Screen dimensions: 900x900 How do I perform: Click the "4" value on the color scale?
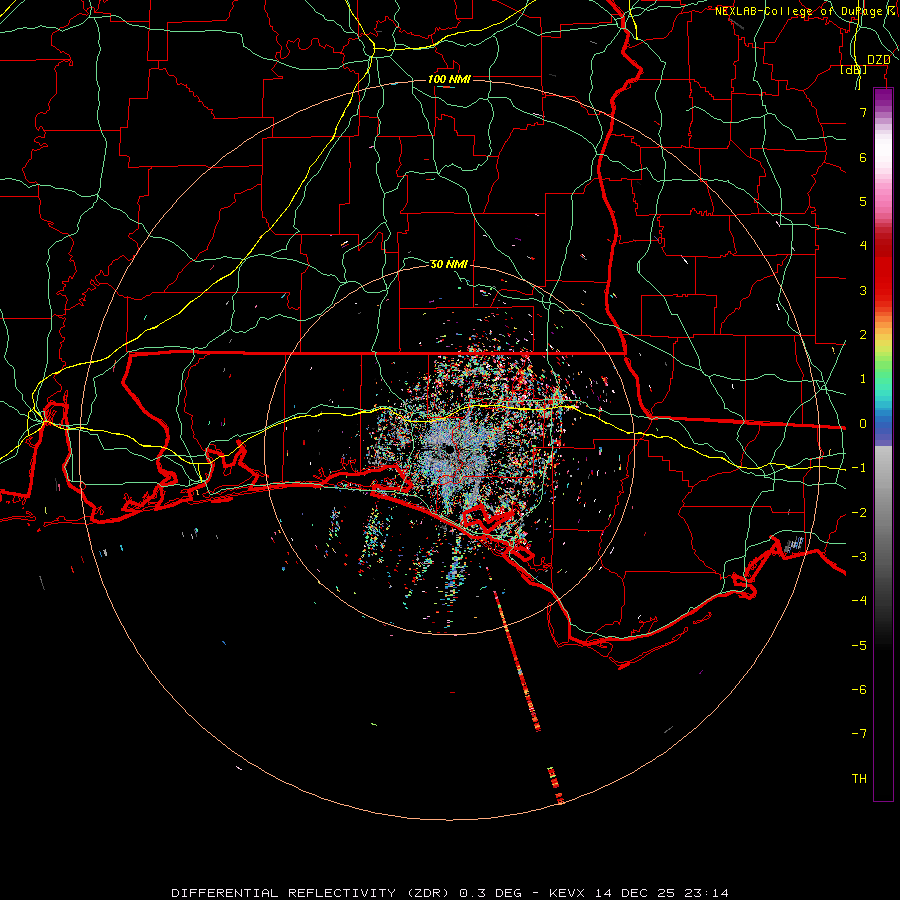[x=863, y=246]
